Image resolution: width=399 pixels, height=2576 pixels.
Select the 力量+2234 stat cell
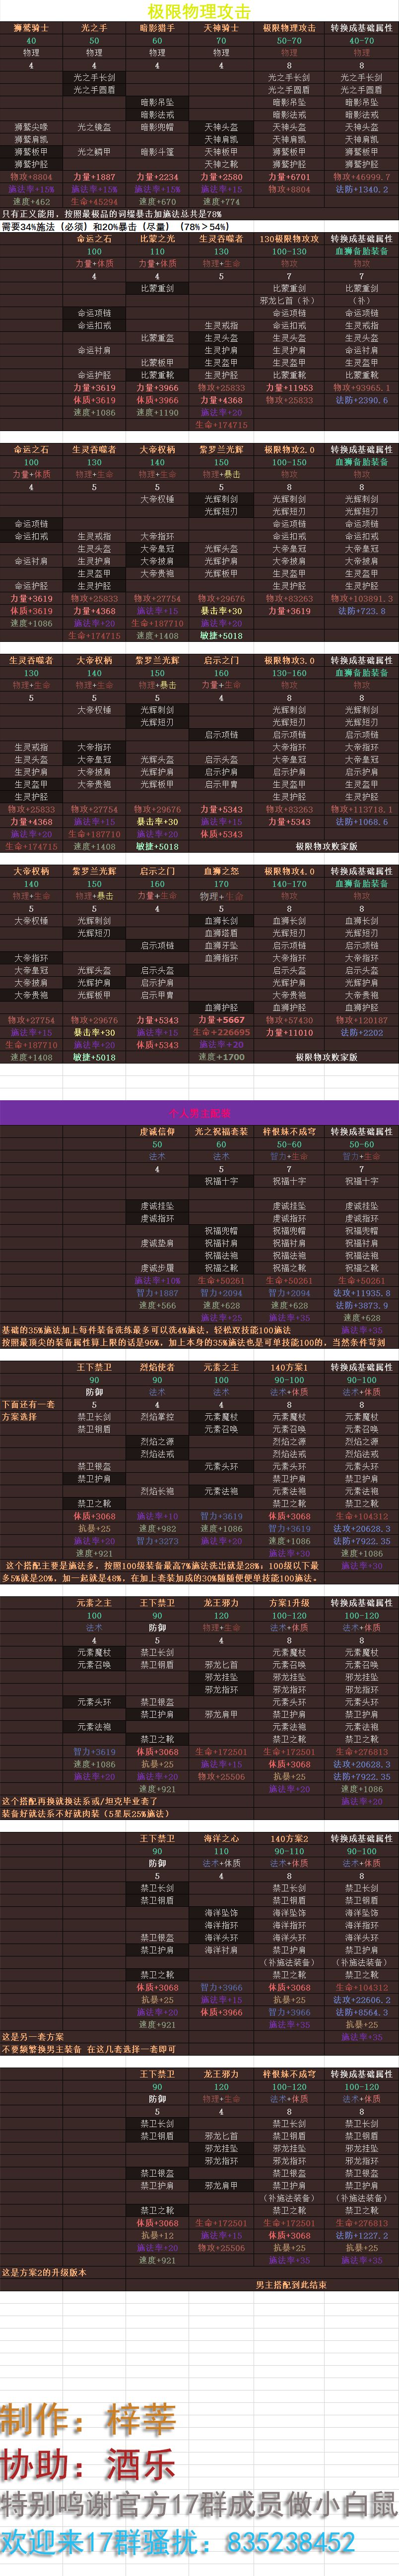(x=157, y=177)
